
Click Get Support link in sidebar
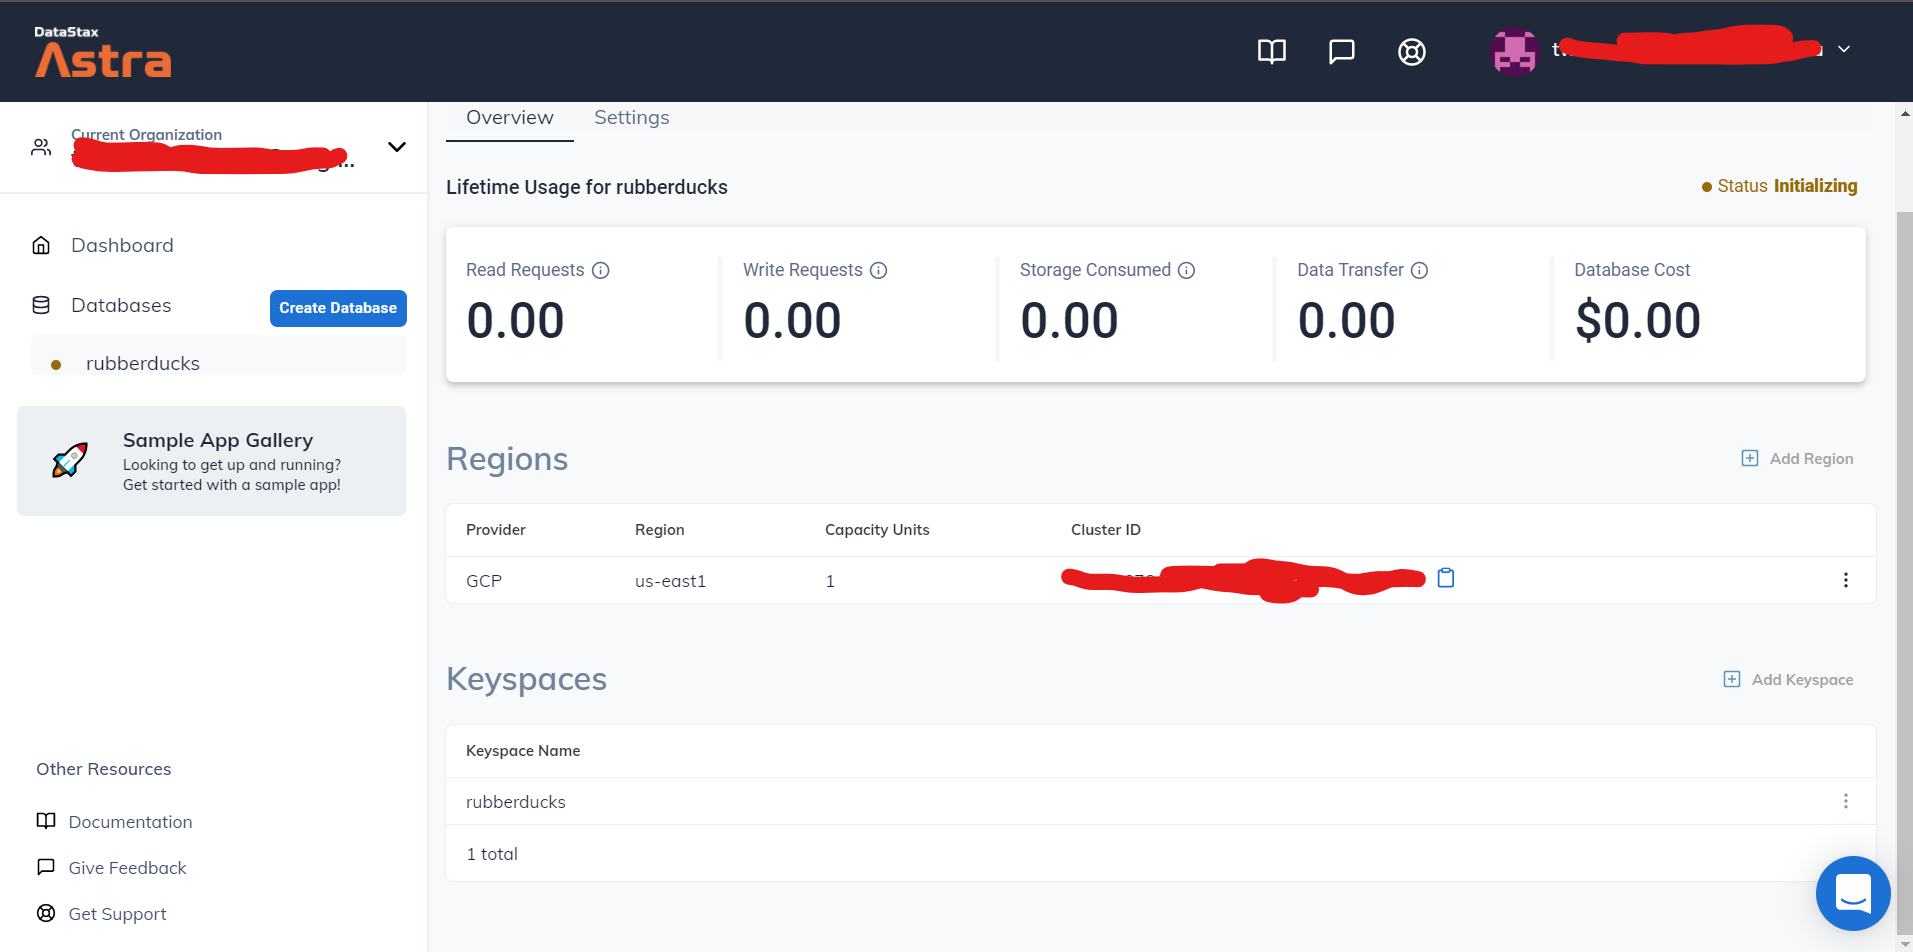(117, 914)
